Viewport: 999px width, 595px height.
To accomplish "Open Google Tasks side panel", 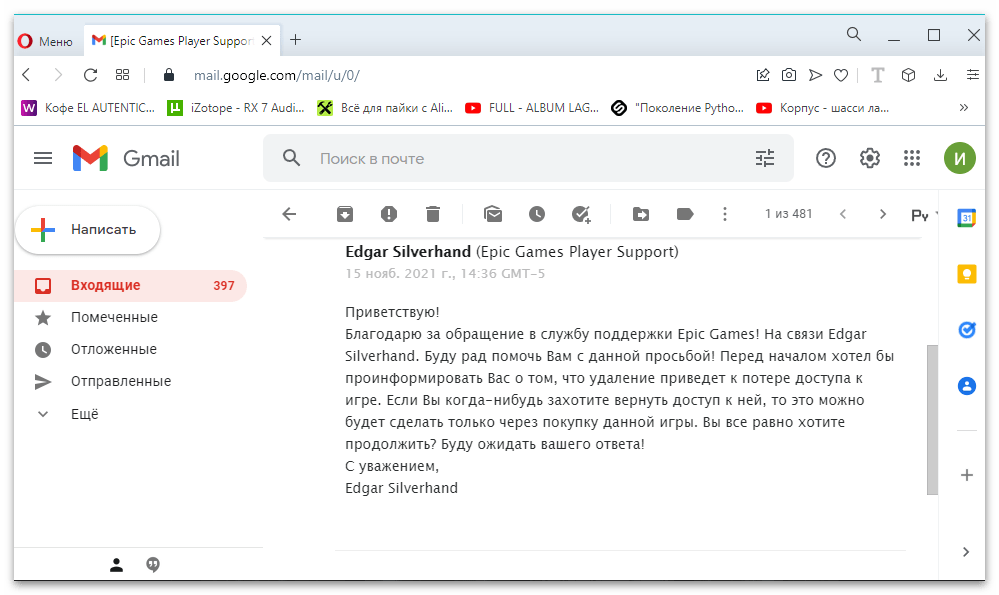I will [x=967, y=329].
